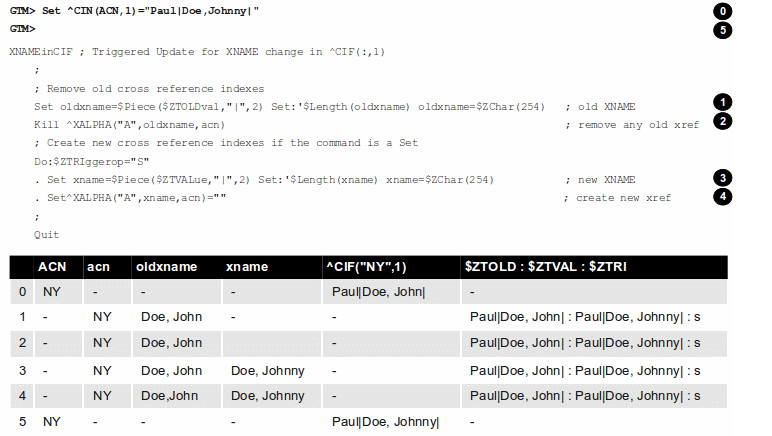Click the xname column header

(246, 267)
